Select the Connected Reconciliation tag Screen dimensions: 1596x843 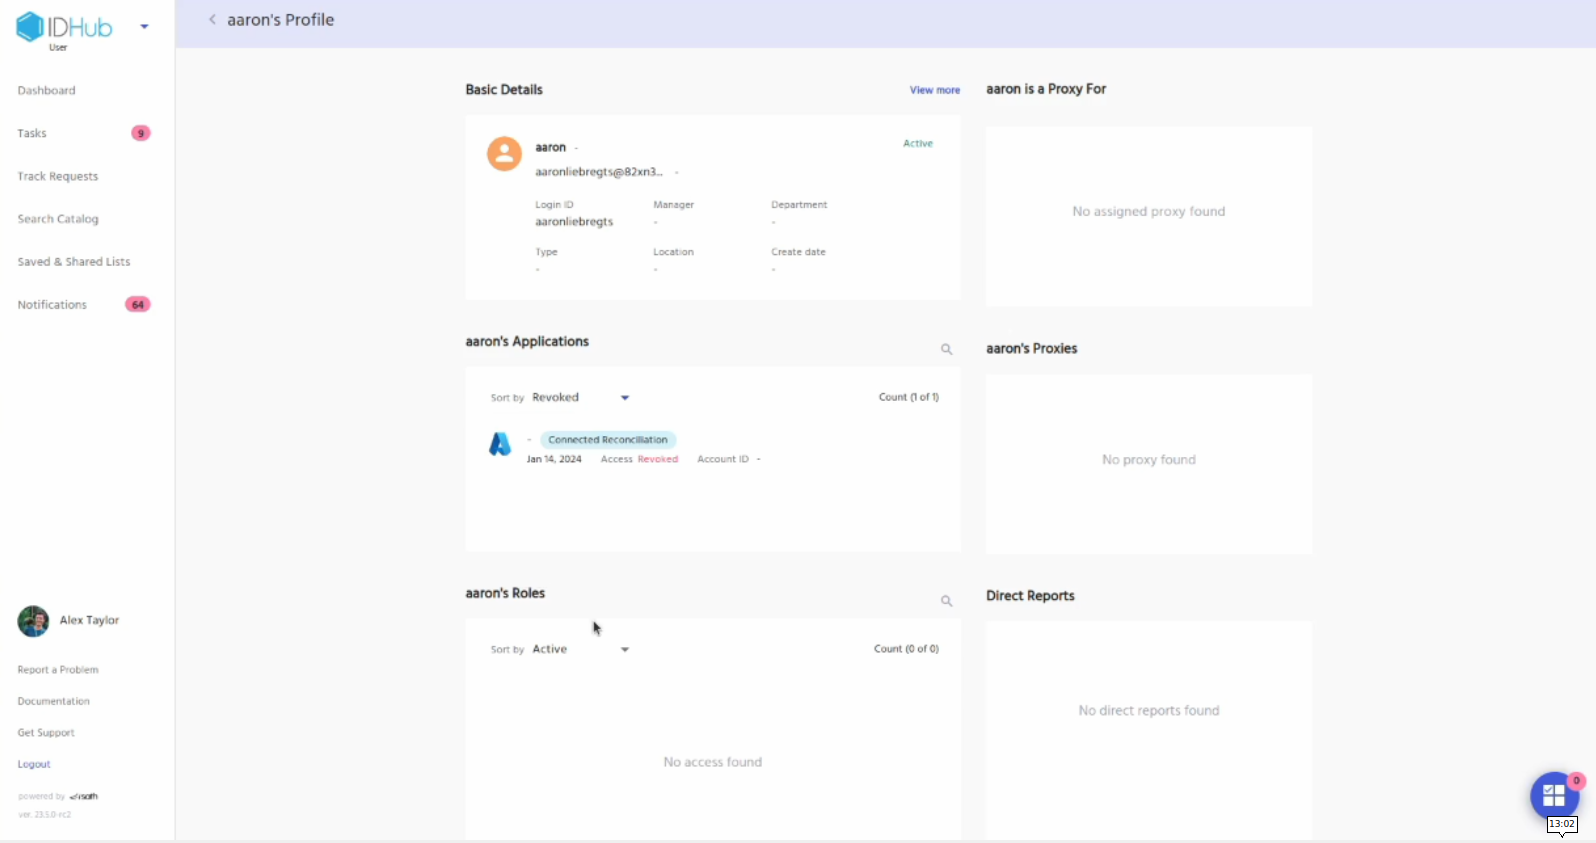(x=608, y=440)
